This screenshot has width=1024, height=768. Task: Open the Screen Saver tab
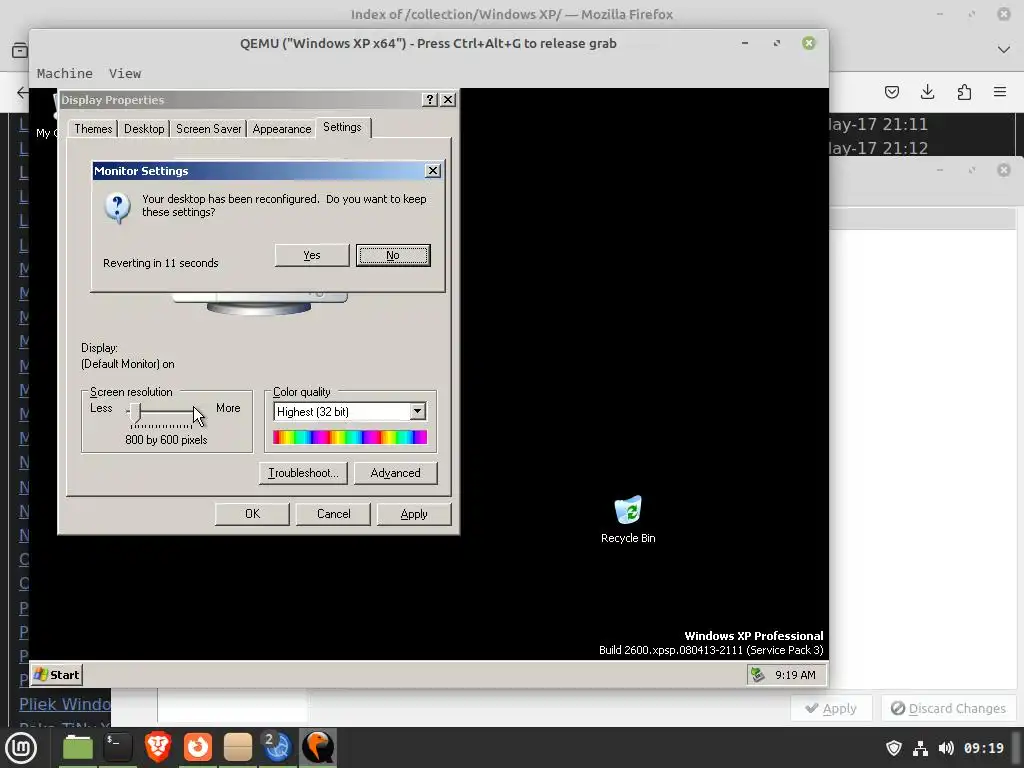click(x=208, y=129)
